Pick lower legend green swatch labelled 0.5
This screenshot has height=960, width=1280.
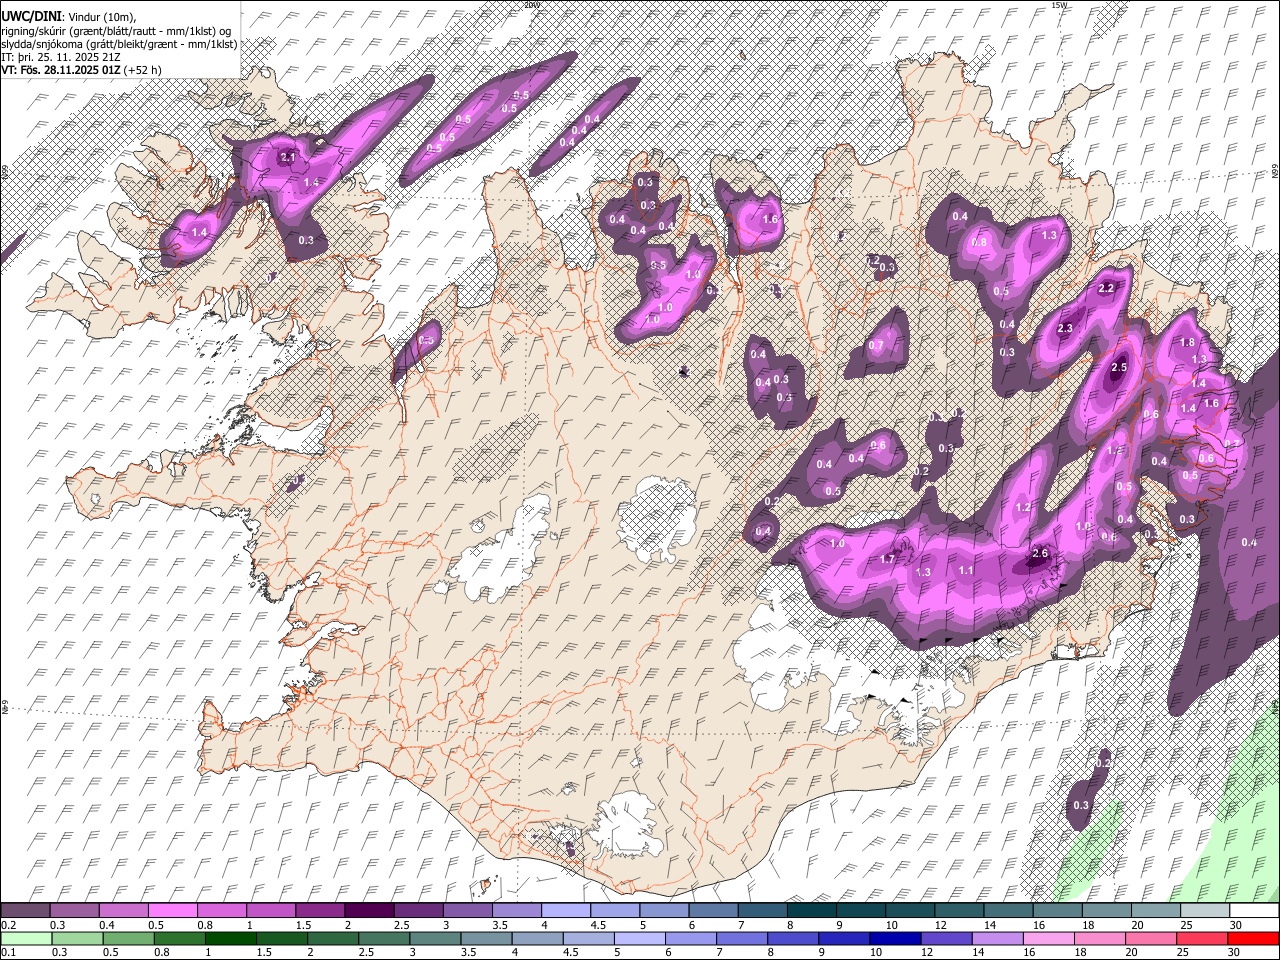tap(128, 938)
